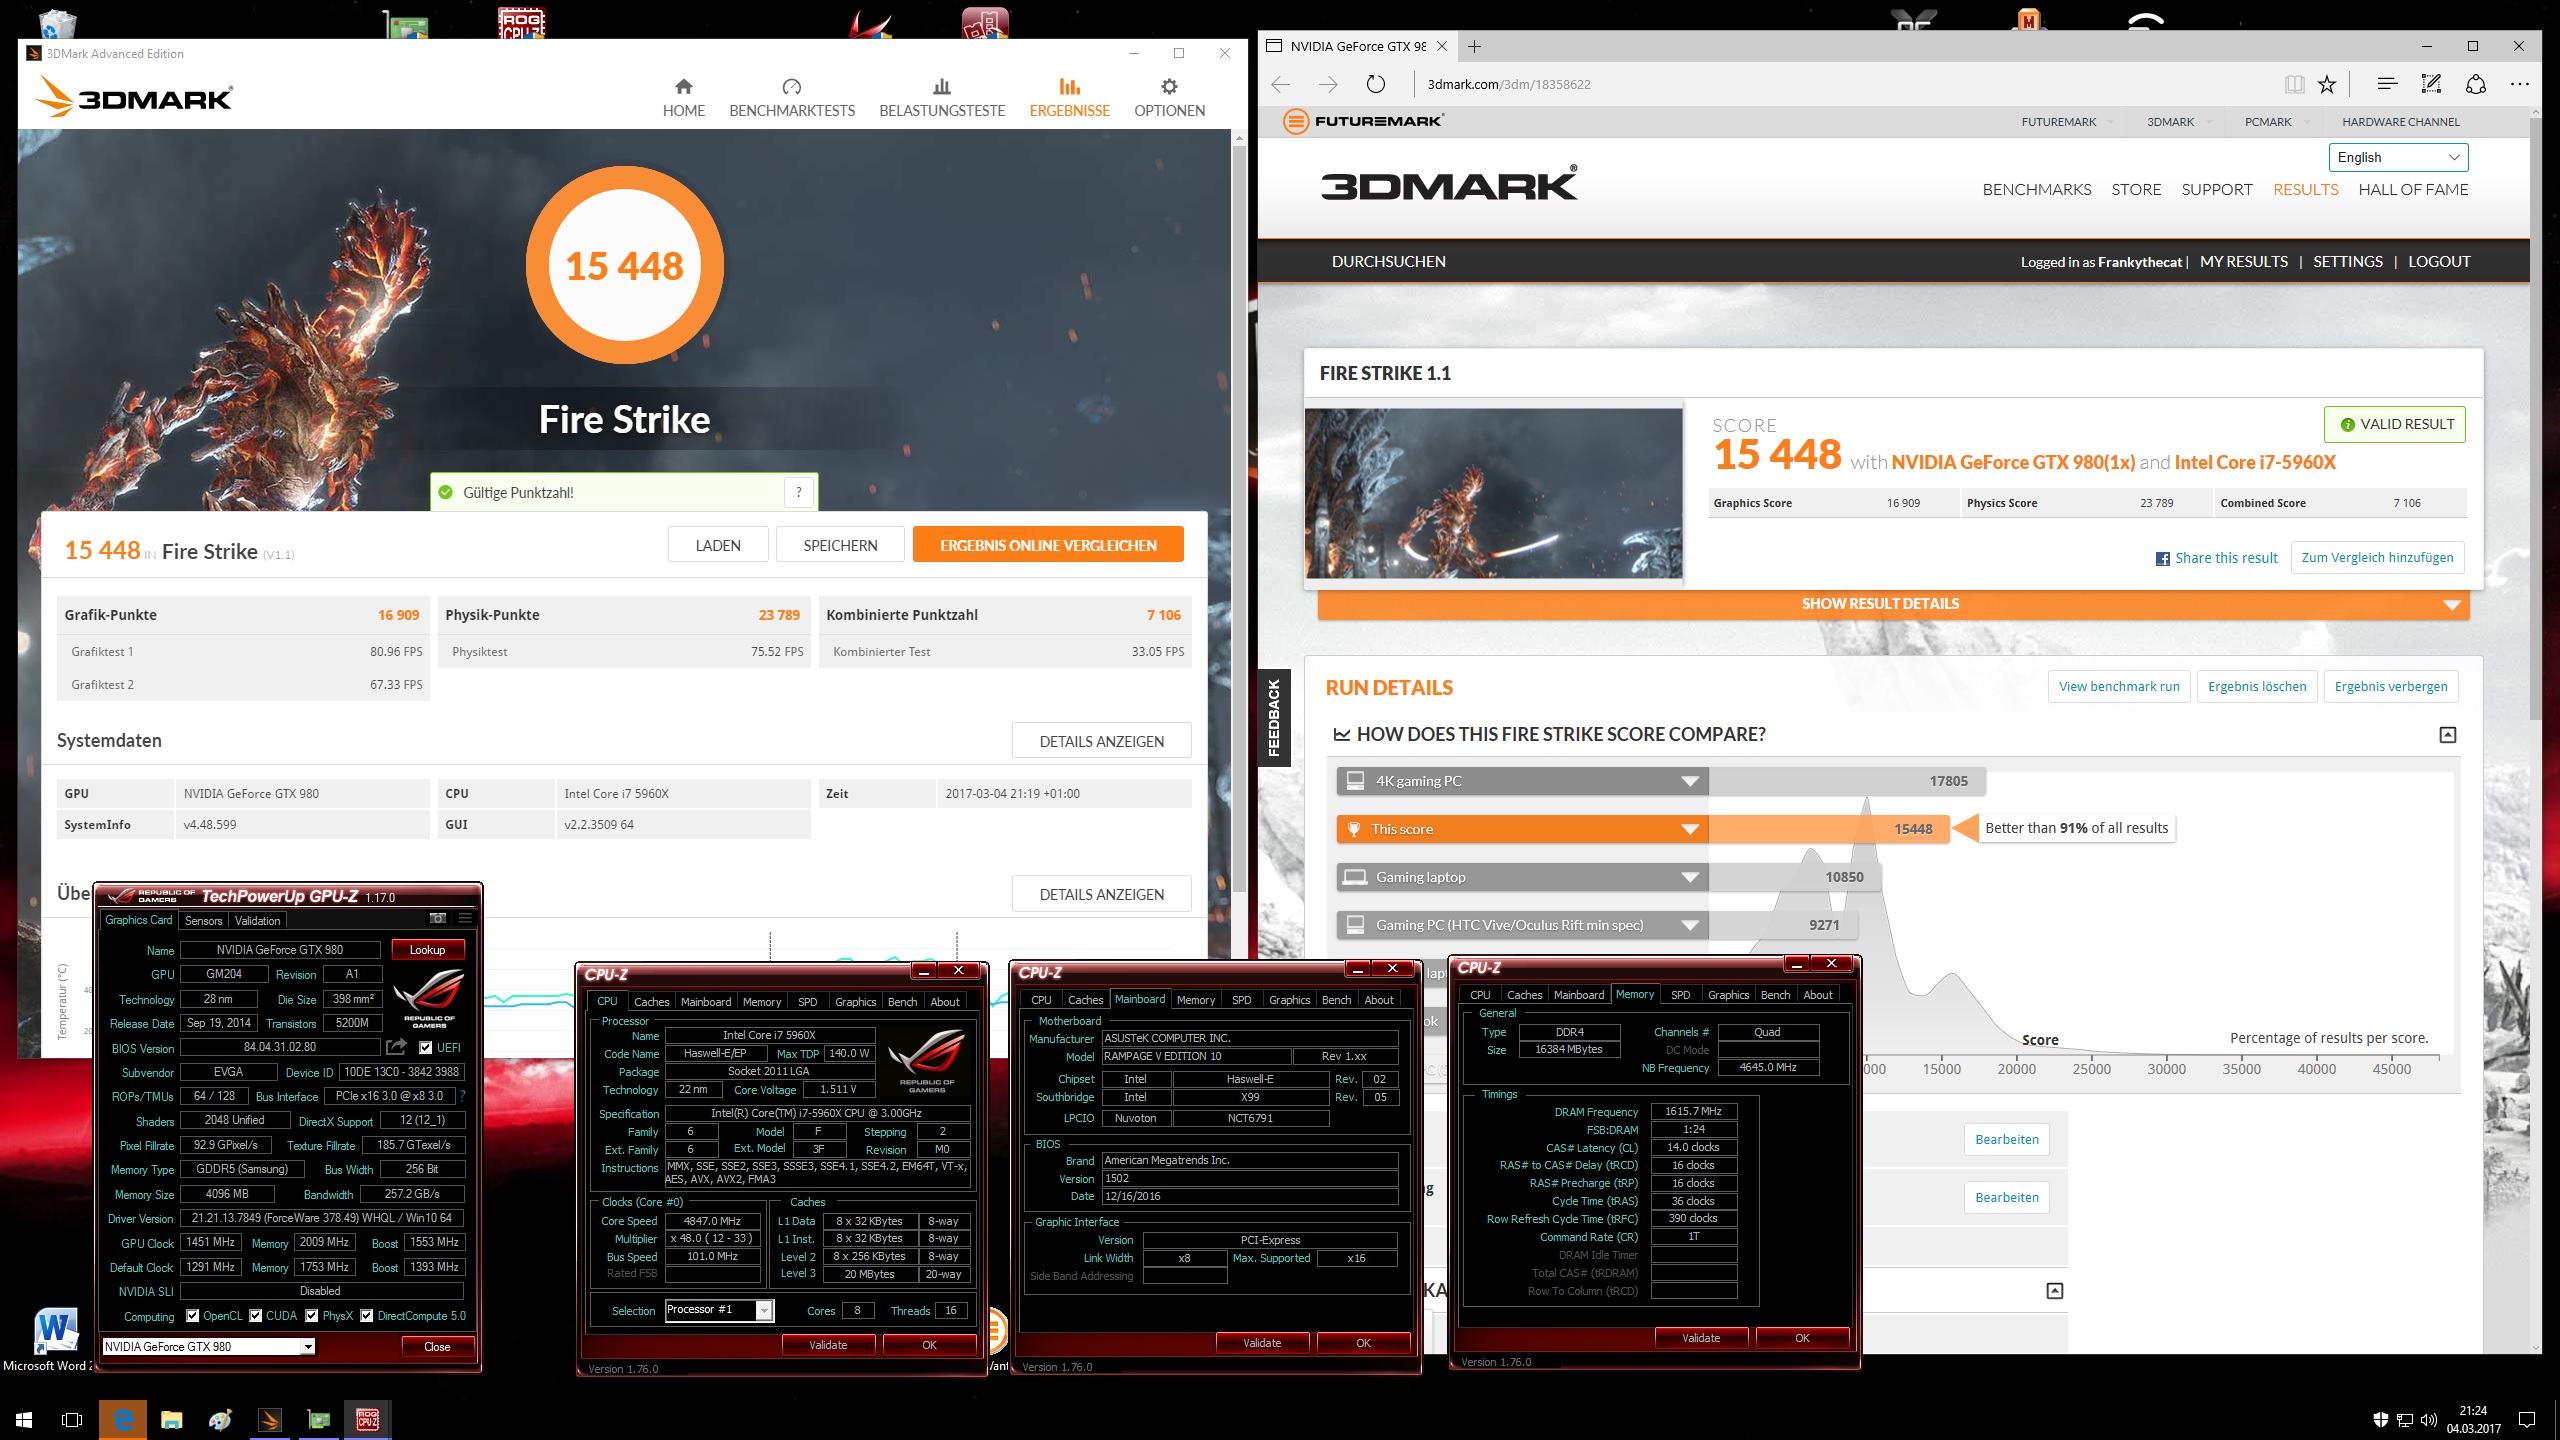Viewport: 2560px width, 1440px height.
Task: Toggle OpenCL checkbox in GPU-Z
Action: point(193,1316)
